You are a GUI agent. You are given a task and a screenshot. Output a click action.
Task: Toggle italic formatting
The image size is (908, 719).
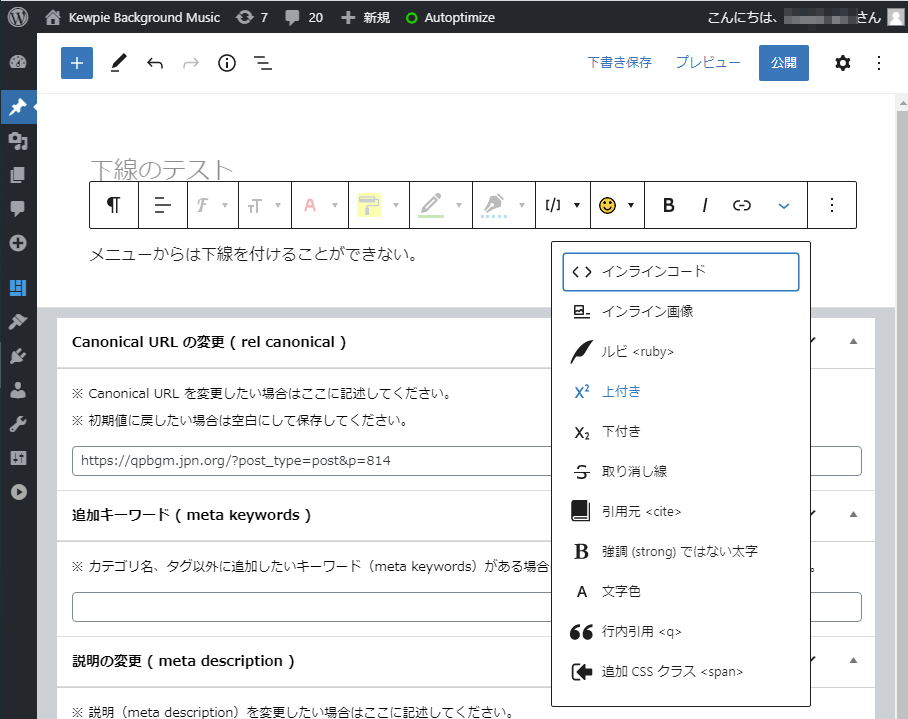pos(705,205)
